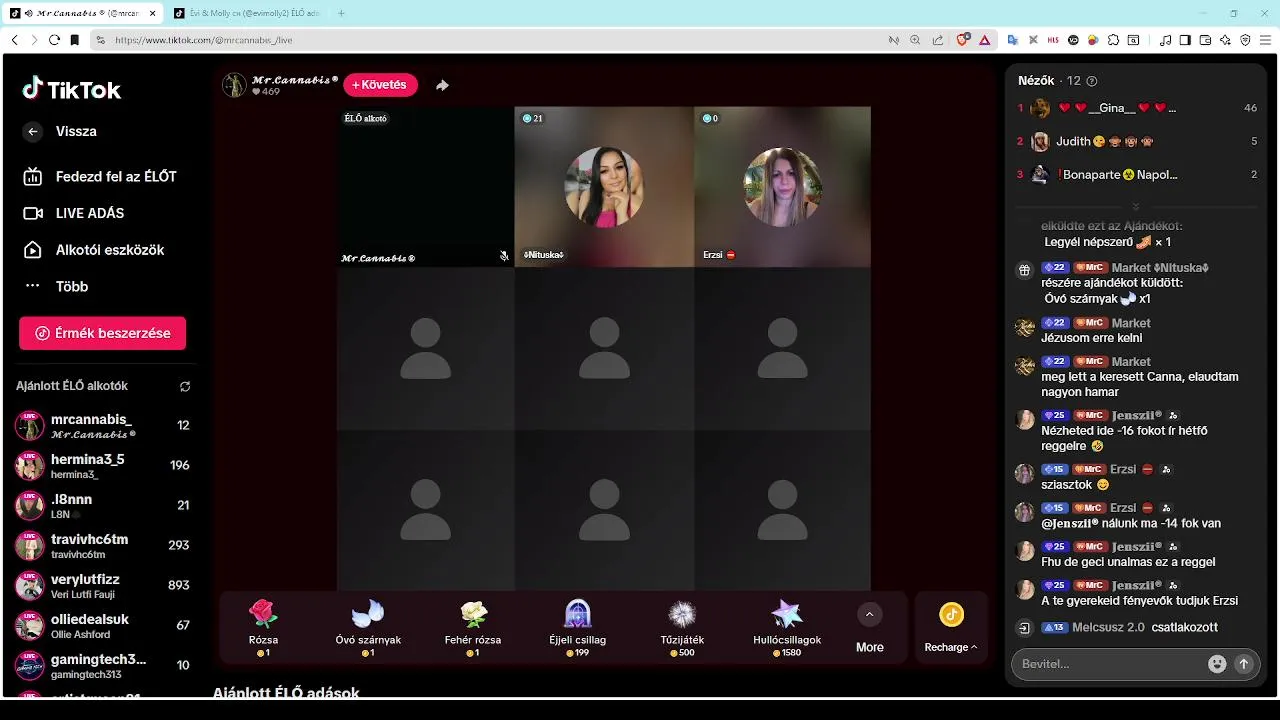Open the emoji picker in chat
The width and height of the screenshot is (1280, 720).
pyautogui.click(x=1217, y=664)
